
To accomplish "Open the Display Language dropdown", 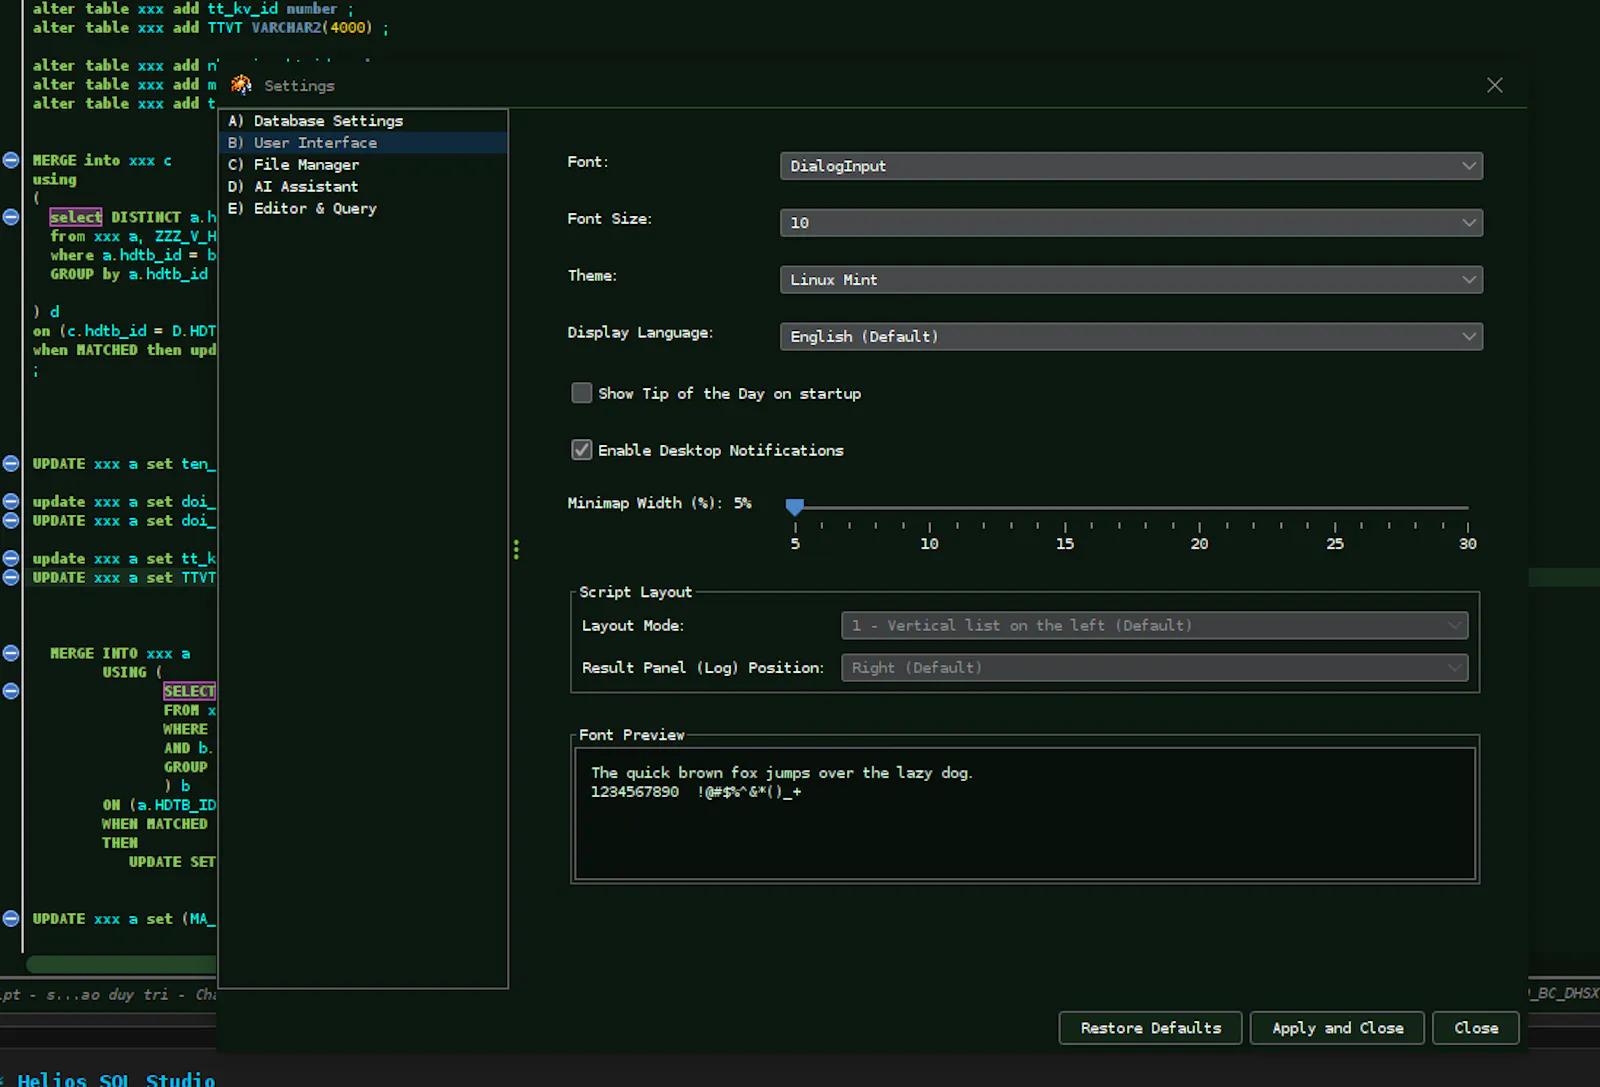I will point(1131,337).
